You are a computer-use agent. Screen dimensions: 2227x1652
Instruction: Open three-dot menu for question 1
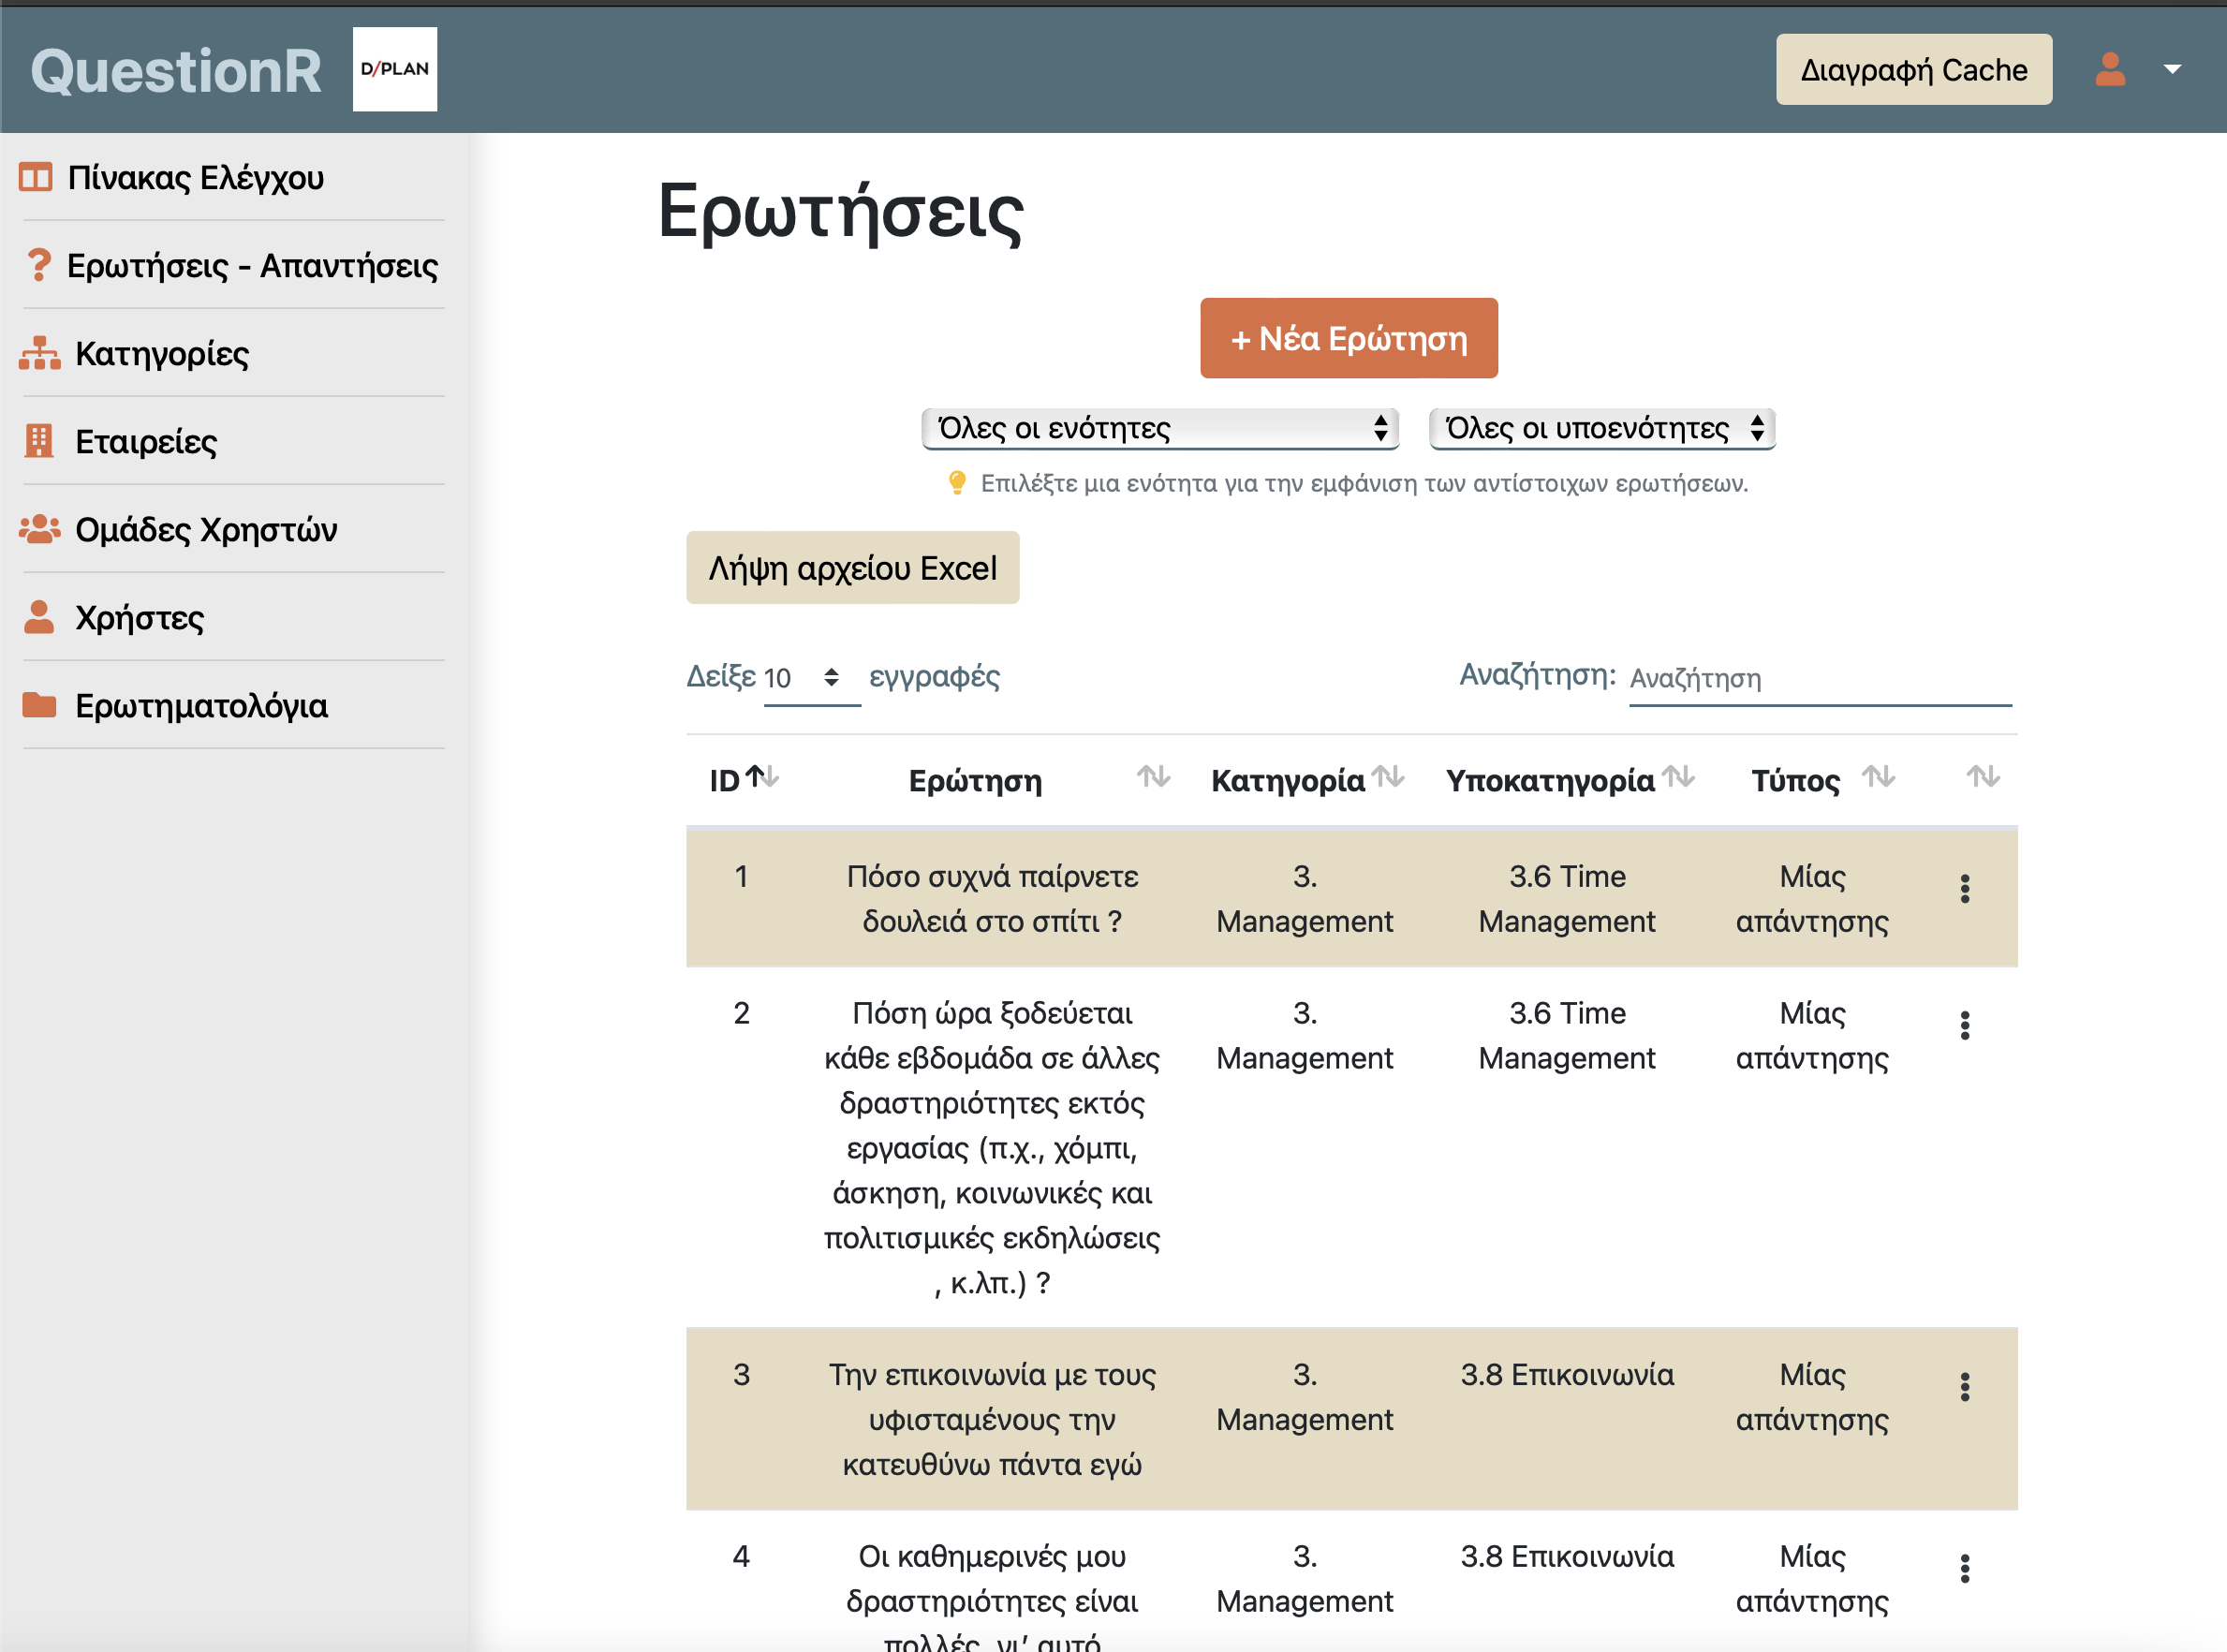point(1965,888)
